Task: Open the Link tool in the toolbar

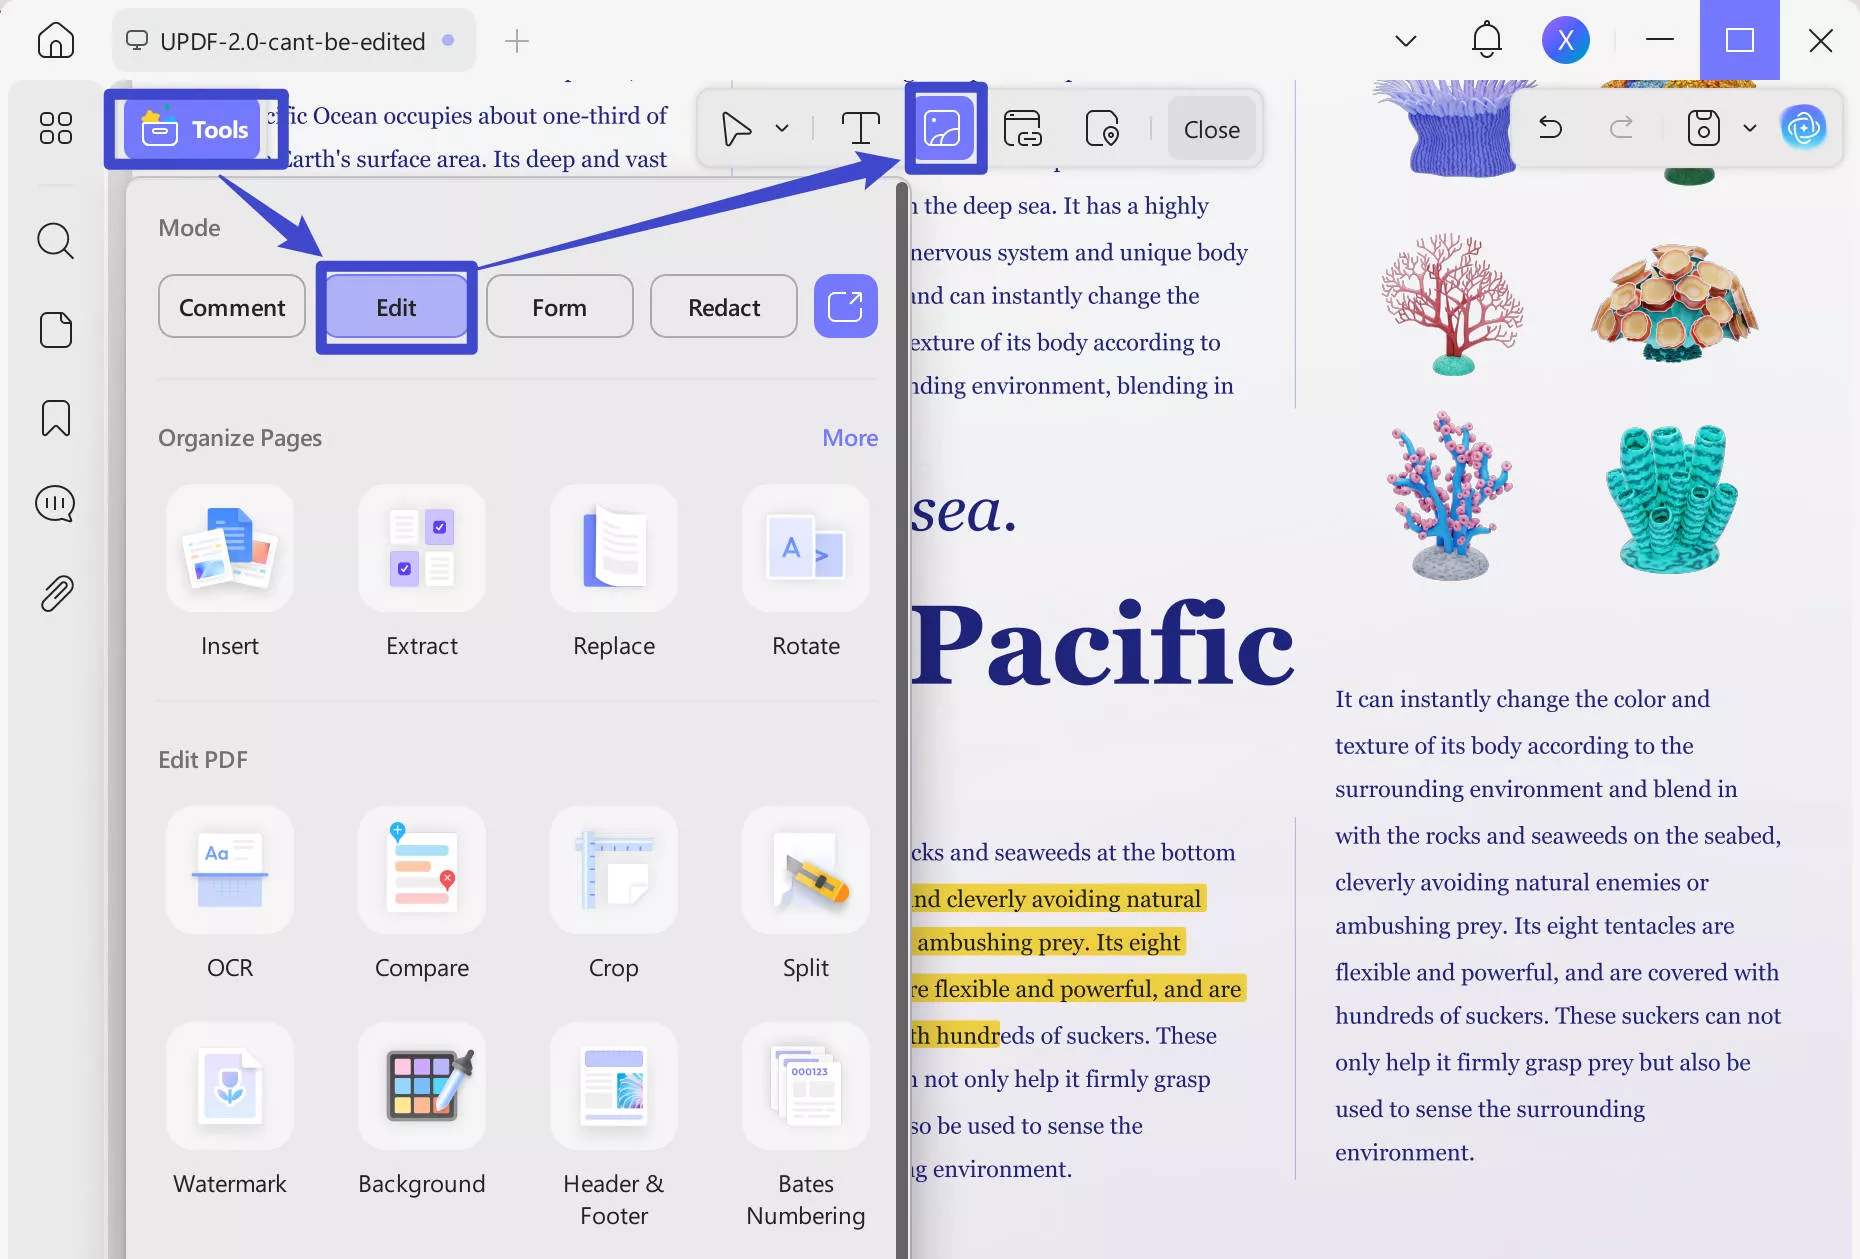Action: tap(1023, 128)
